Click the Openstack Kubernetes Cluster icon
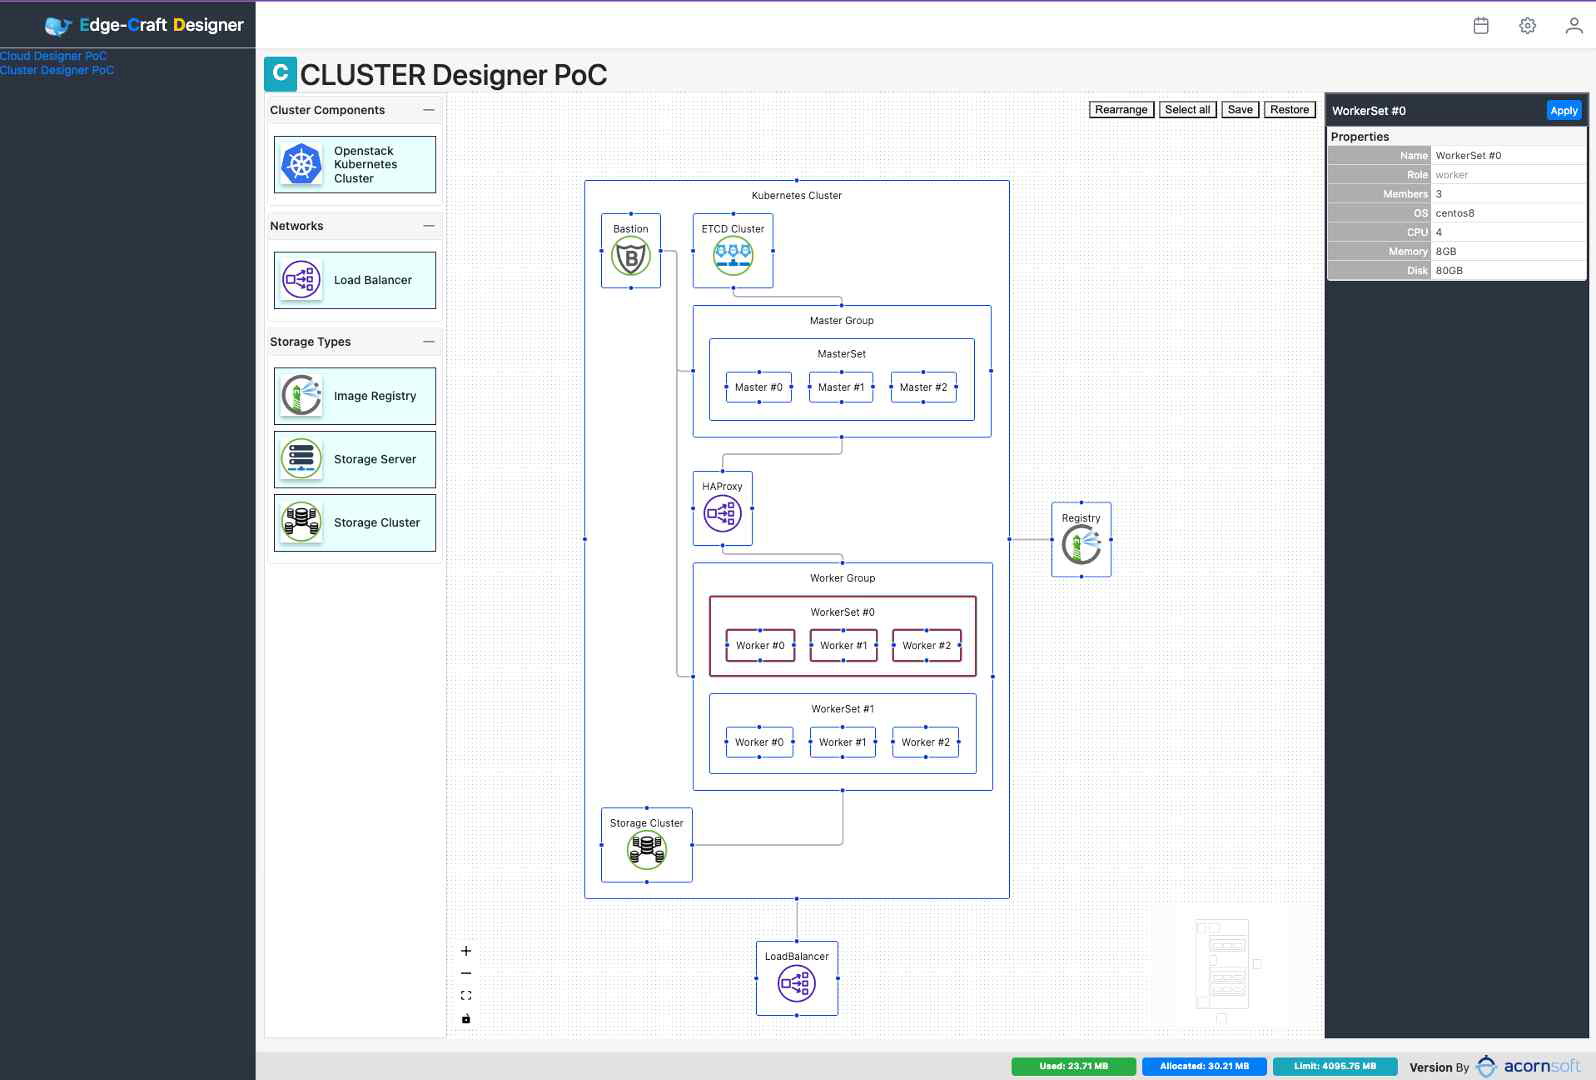The height and width of the screenshot is (1080, 1596). pos(301,164)
